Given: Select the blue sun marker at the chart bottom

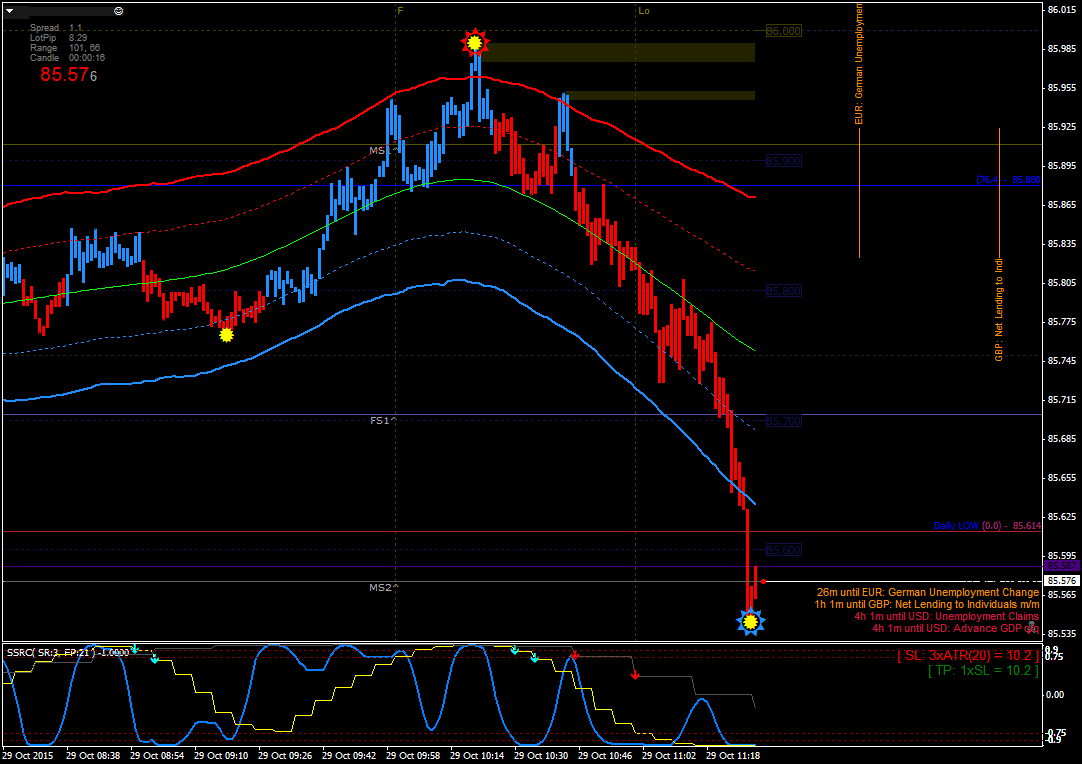Looking at the screenshot, I should [x=750, y=623].
